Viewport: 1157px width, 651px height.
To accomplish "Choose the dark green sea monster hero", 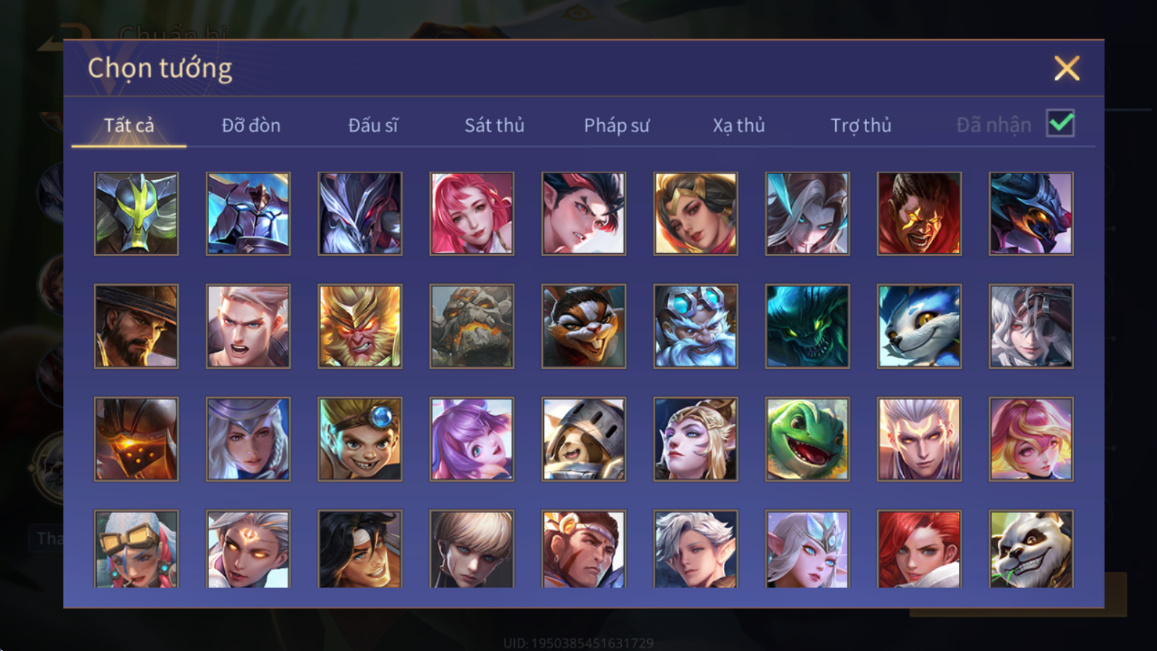I will 807,326.
